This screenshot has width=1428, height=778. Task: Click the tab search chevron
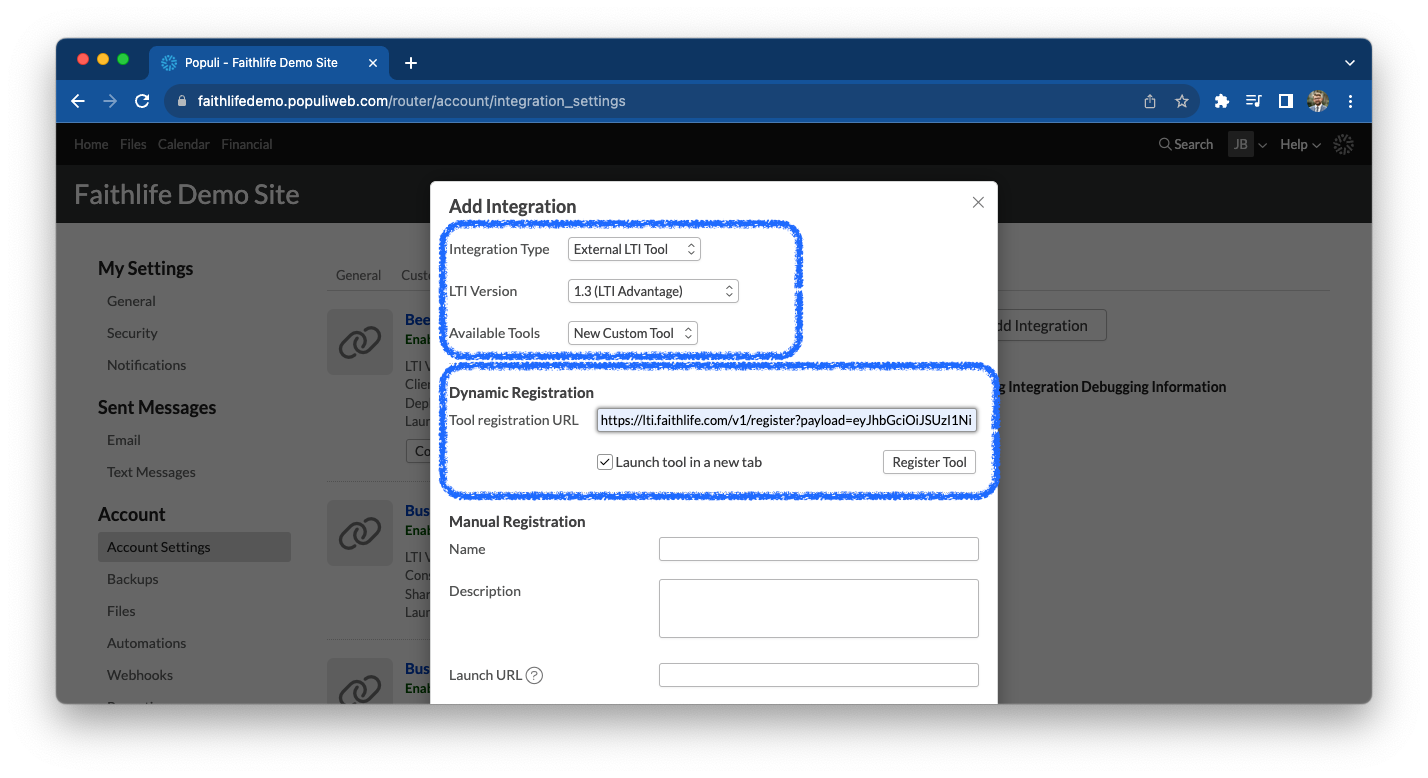(x=1350, y=63)
